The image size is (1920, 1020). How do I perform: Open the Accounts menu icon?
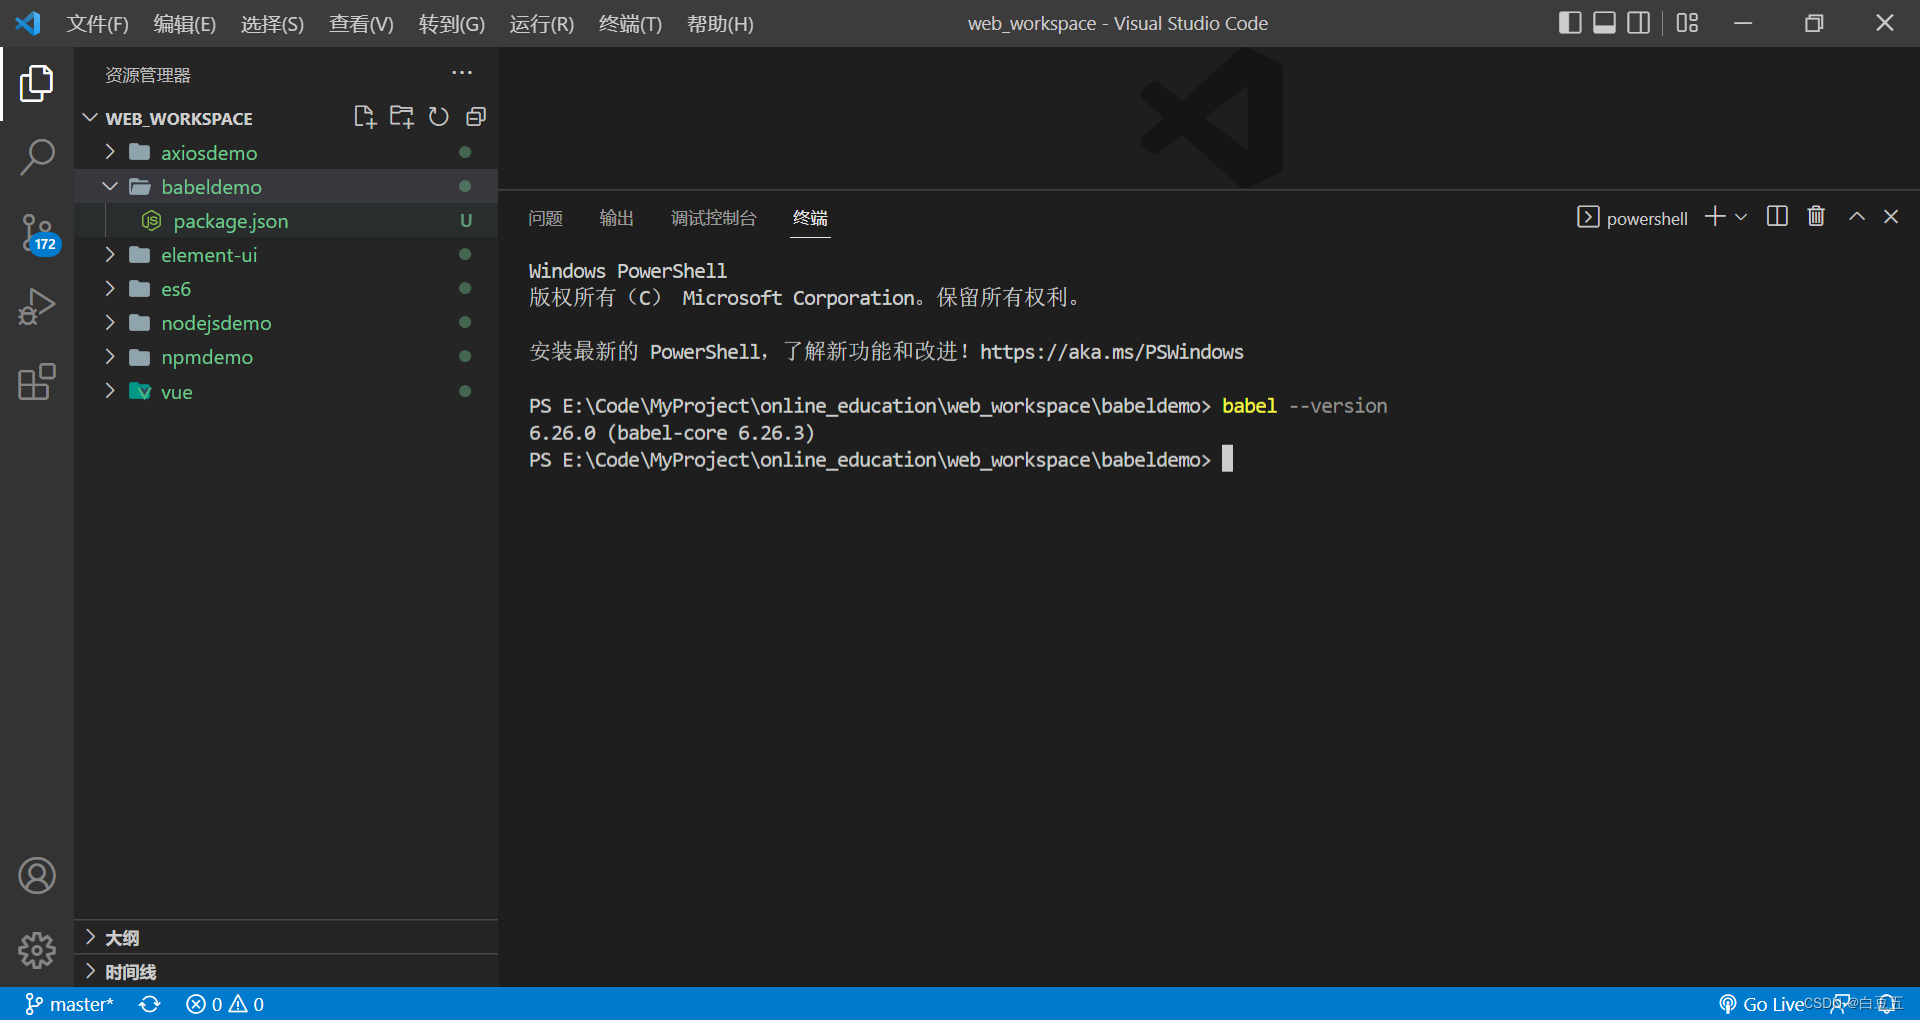37,875
